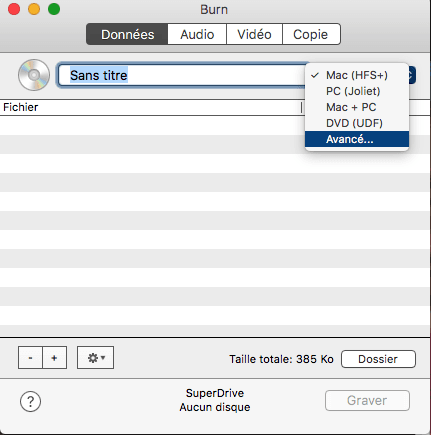Viewport: 431px width, 435px height.
Task: Click the minus remove file button
Action: (30, 358)
